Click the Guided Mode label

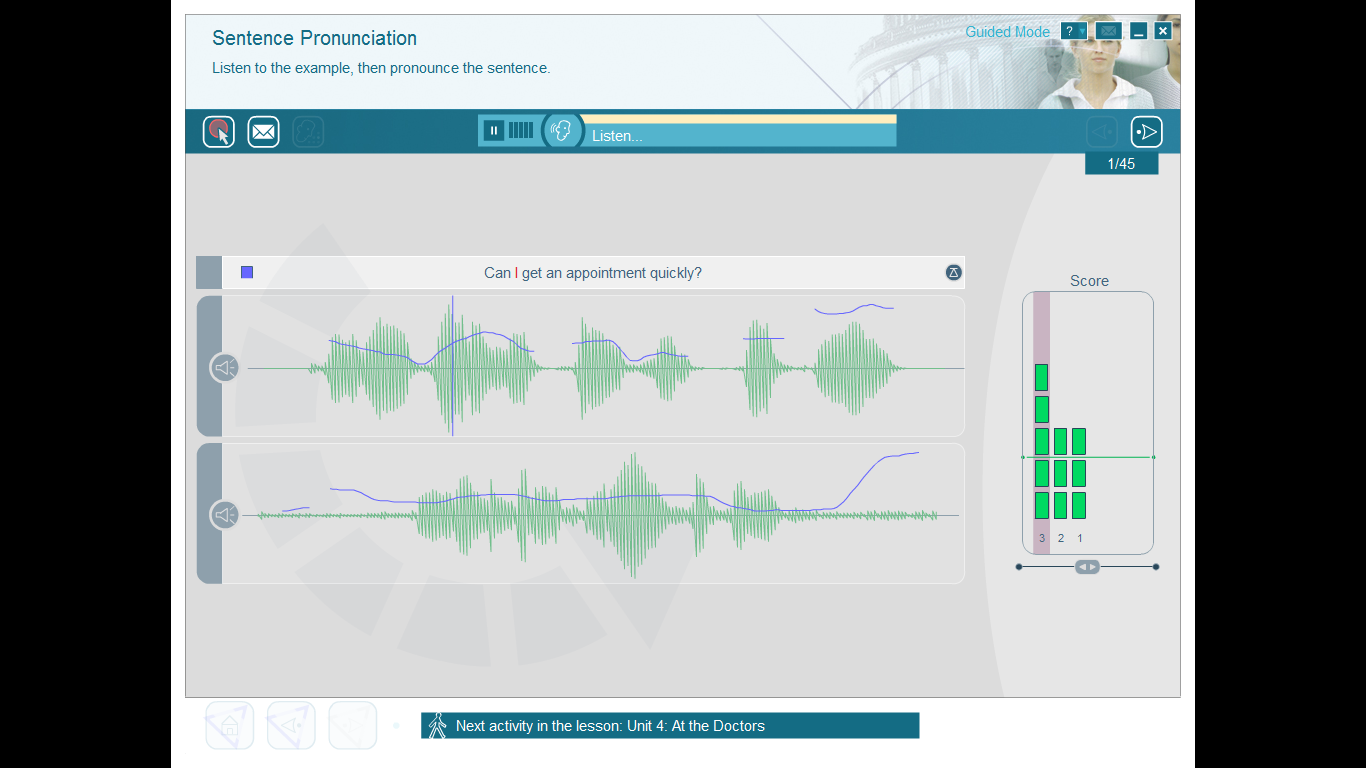pos(1007,32)
